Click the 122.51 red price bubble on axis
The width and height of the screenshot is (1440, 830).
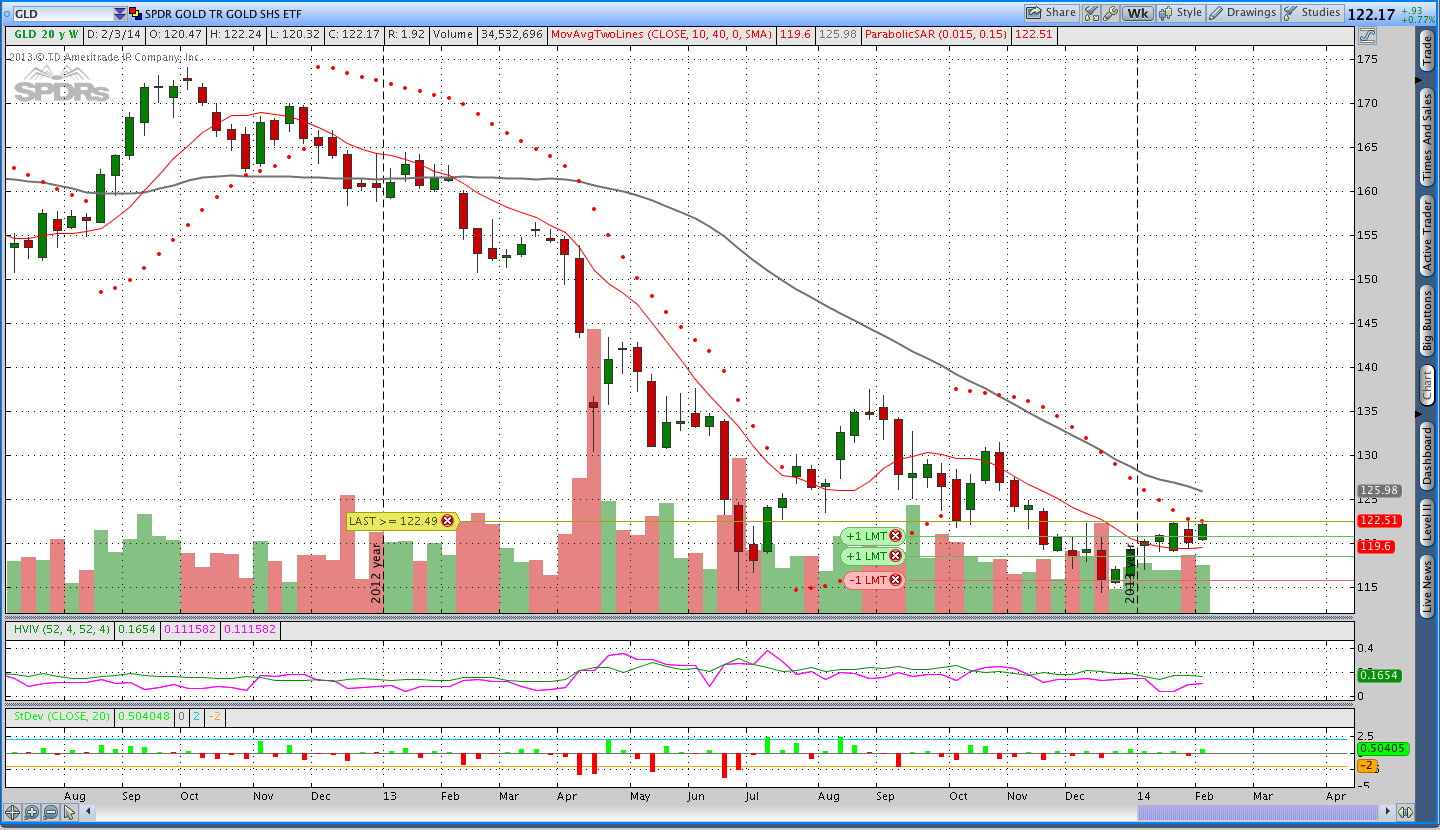(x=1380, y=521)
